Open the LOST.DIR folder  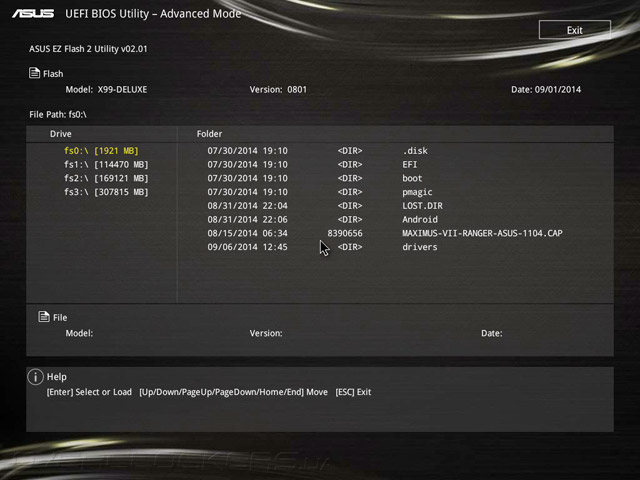[422, 206]
